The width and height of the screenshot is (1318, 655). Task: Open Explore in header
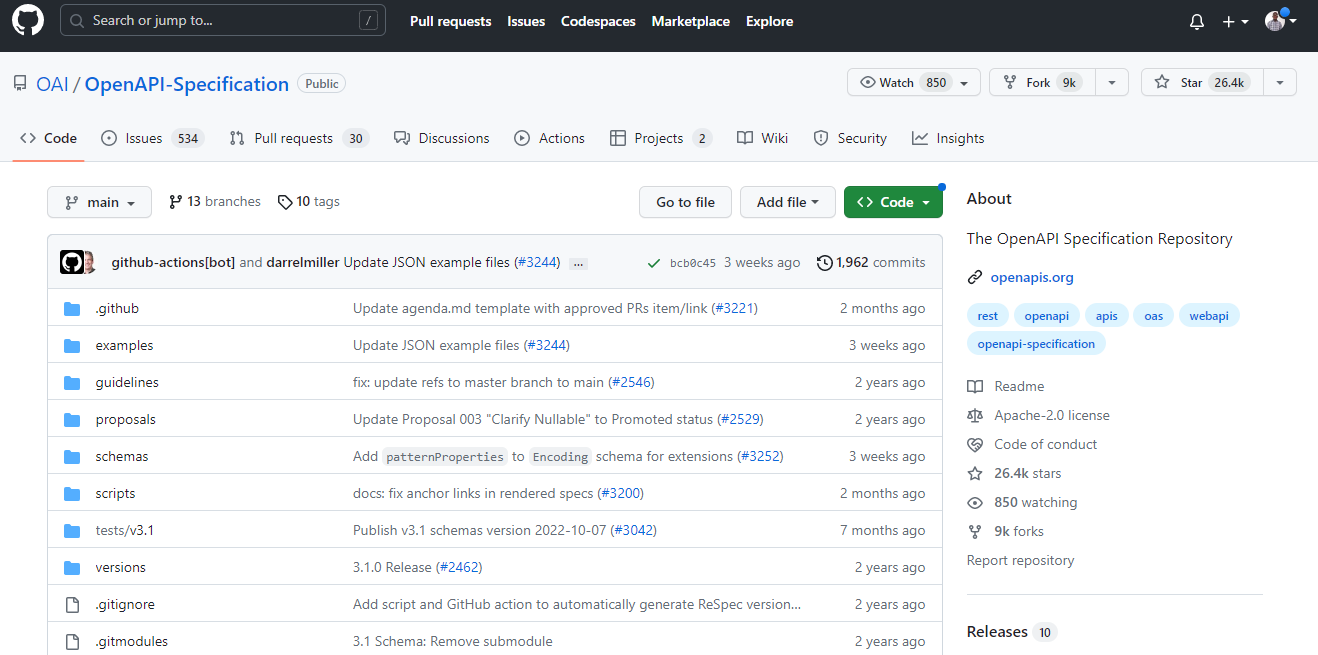(x=769, y=21)
